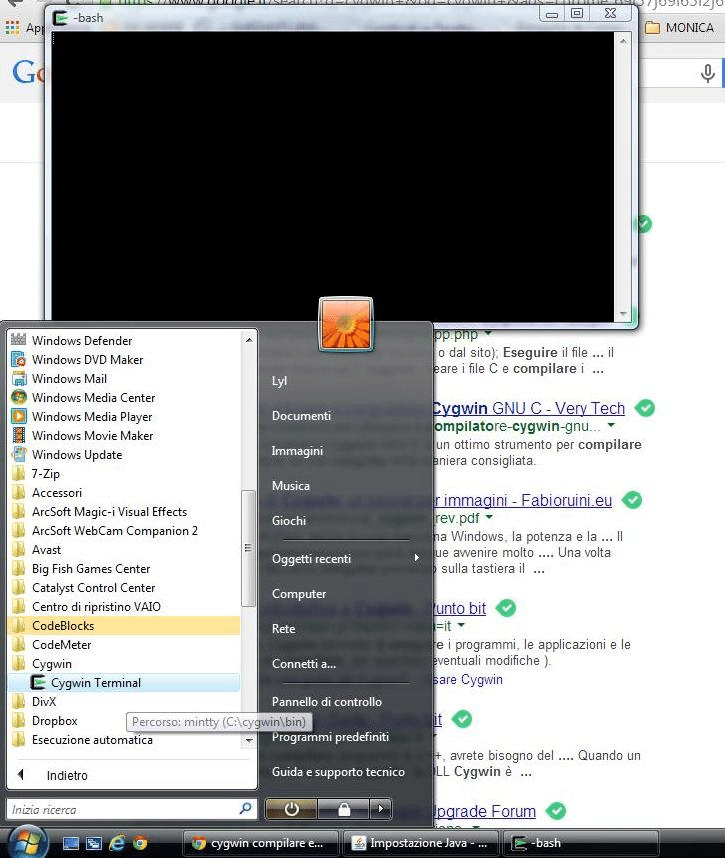Open Documenti from Start menu
725x858 pixels.
click(301, 416)
